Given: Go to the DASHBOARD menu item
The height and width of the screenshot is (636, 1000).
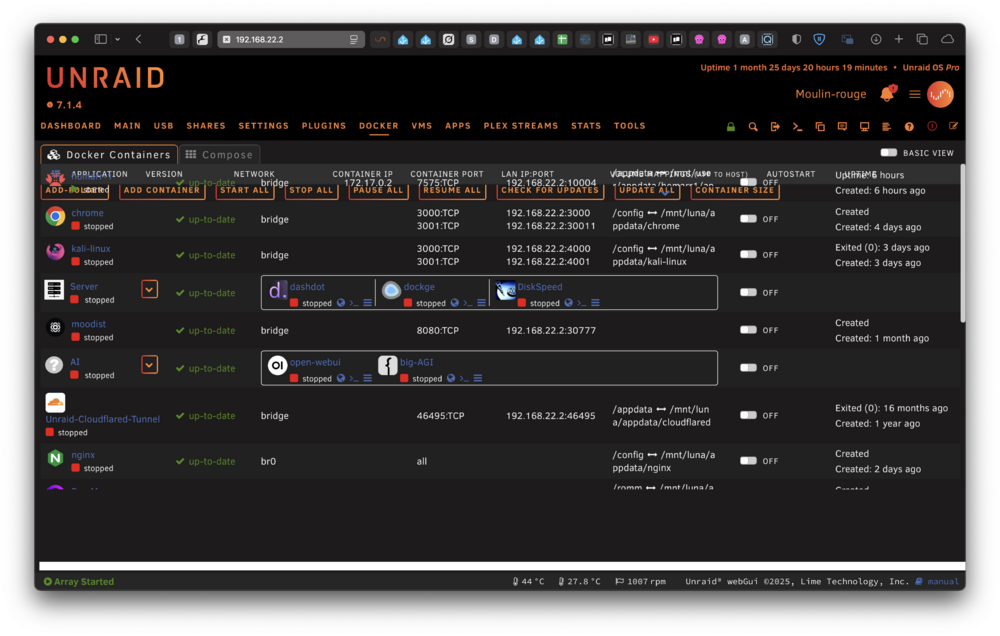Looking at the screenshot, I should tap(71, 126).
